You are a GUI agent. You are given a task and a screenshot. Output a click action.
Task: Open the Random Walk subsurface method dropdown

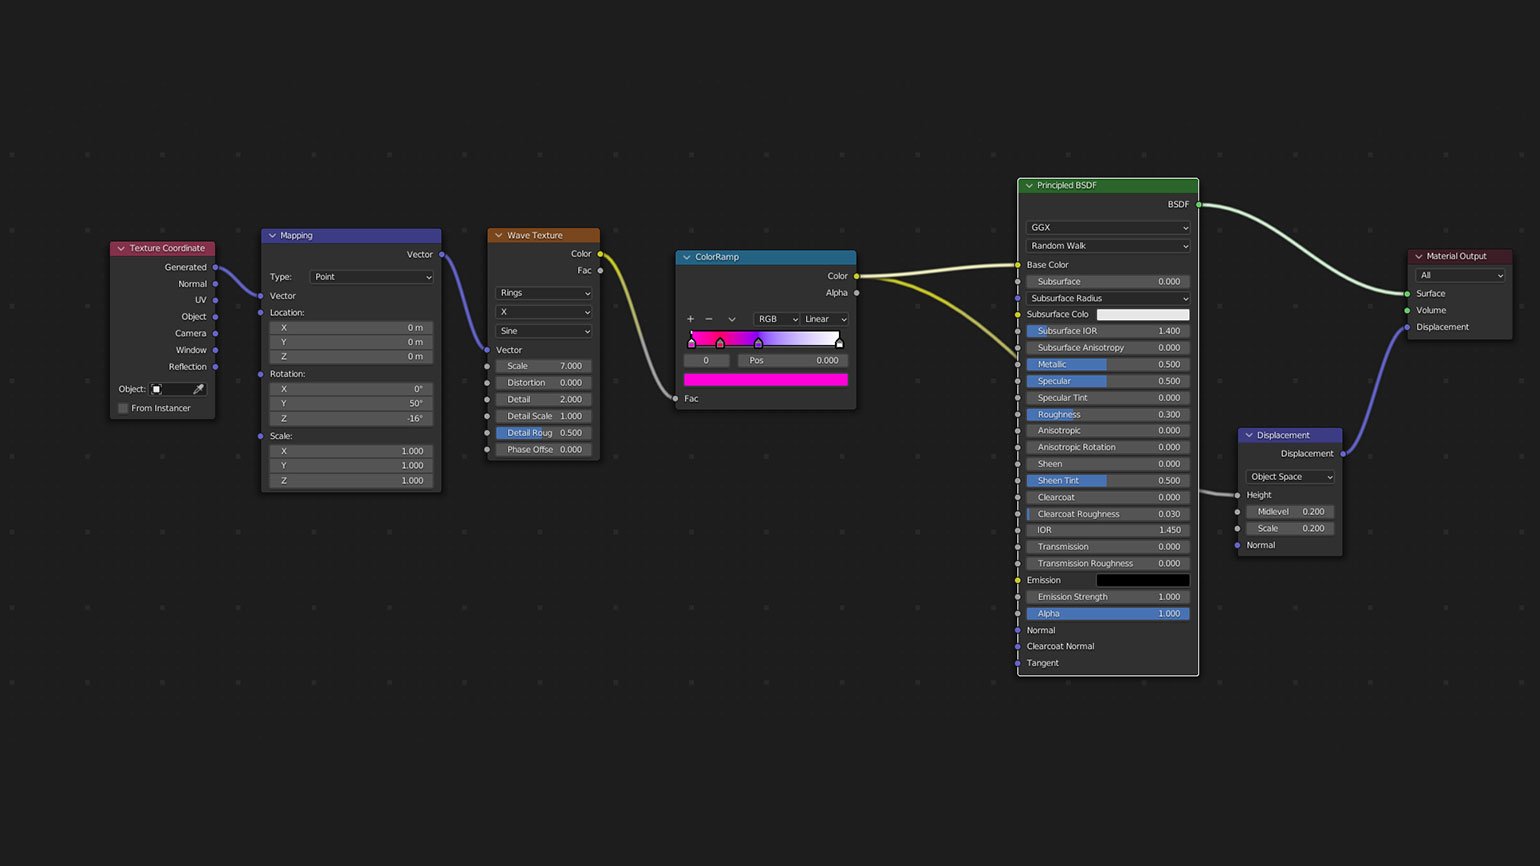click(1108, 246)
